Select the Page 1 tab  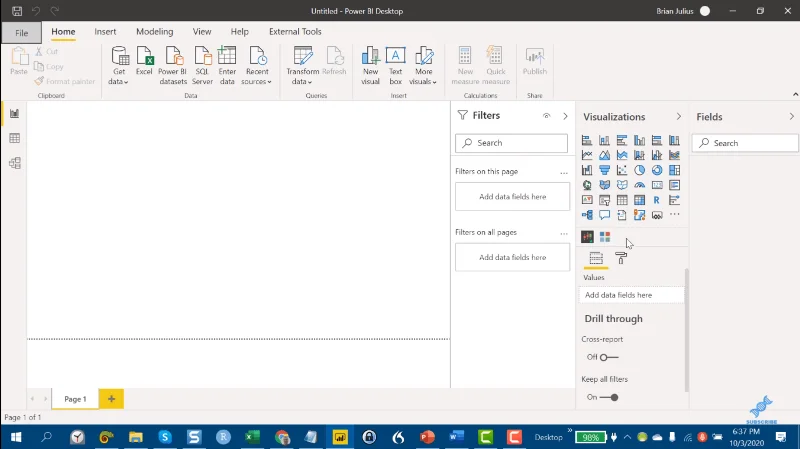75,399
